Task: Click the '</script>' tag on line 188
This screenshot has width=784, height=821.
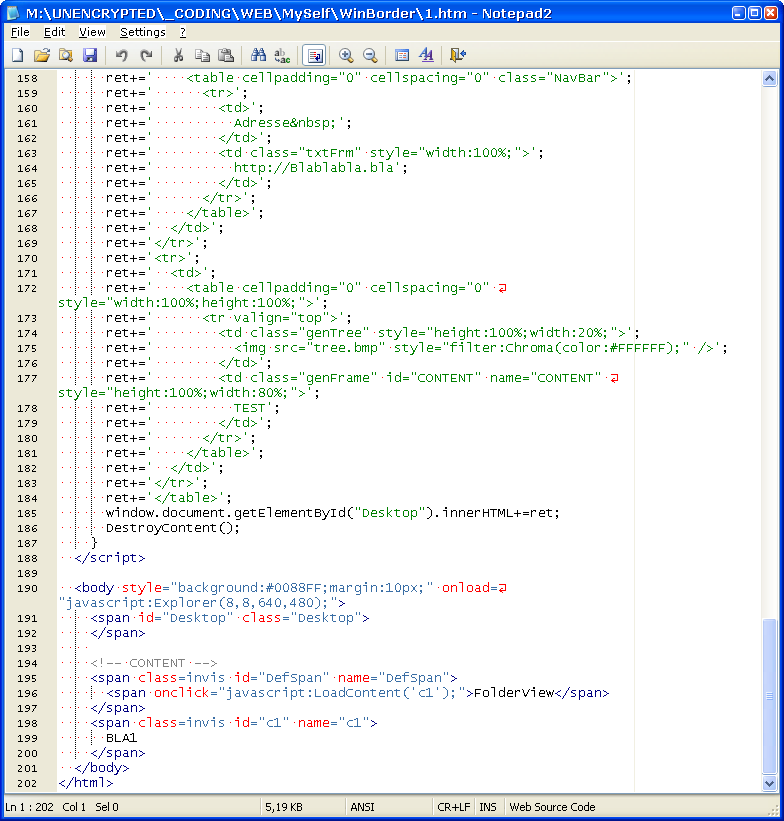Action: pyautogui.click(x=109, y=558)
